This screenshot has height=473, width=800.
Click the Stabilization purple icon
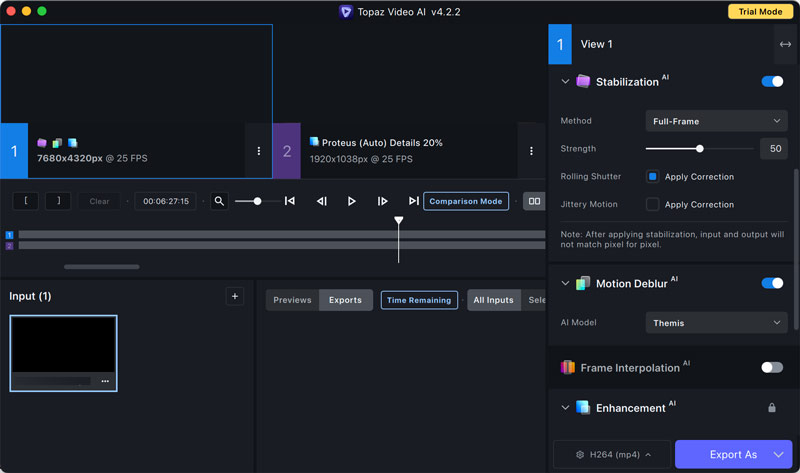click(x=583, y=81)
